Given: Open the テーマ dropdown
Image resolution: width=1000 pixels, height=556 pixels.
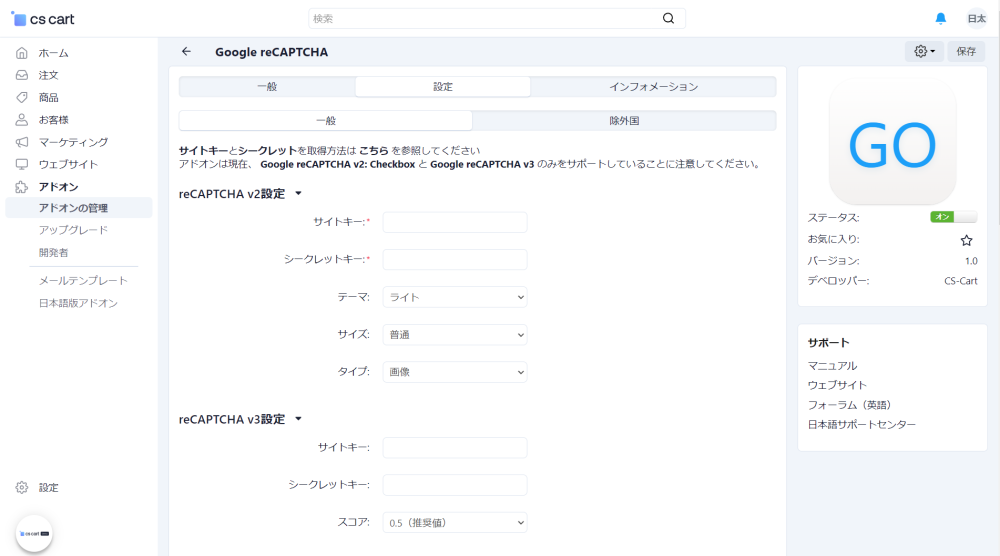Looking at the screenshot, I should [455, 297].
